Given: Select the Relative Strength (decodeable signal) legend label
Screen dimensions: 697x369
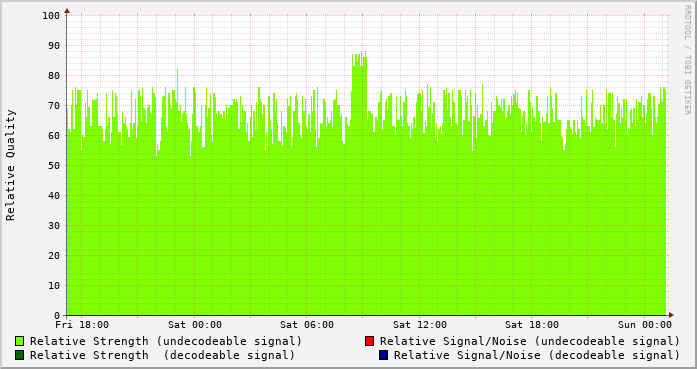Looking at the screenshot, I should coord(162,355).
